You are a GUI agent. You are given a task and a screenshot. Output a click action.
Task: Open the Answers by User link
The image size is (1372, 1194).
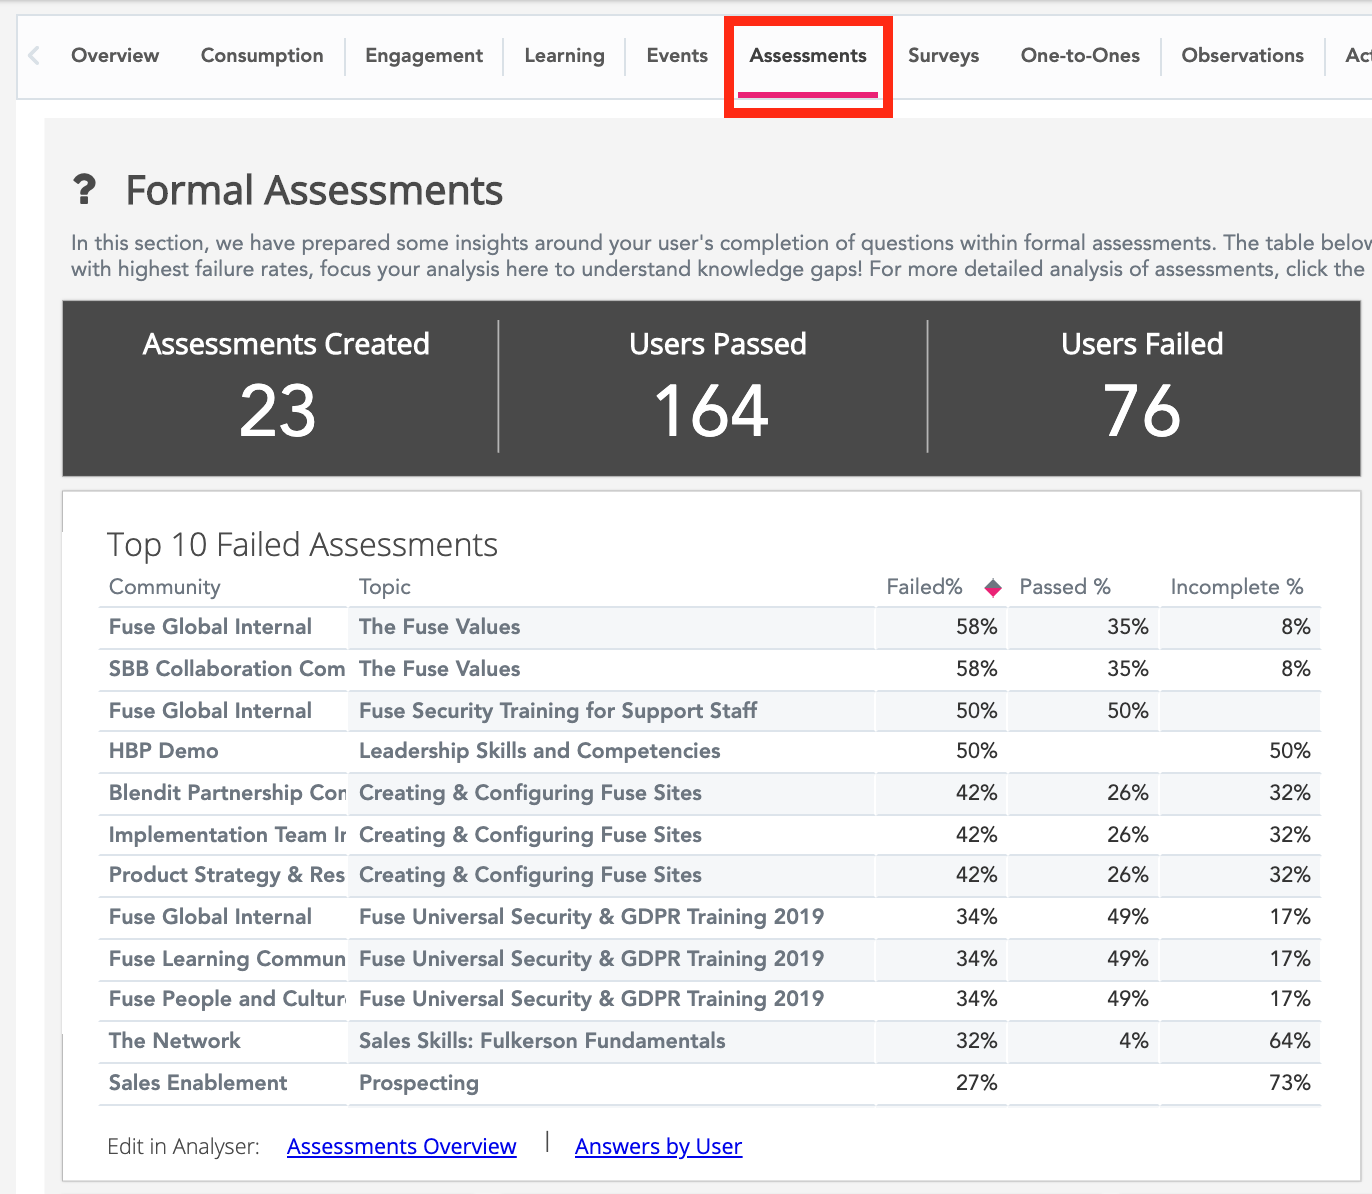click(x=658, y=1146)
